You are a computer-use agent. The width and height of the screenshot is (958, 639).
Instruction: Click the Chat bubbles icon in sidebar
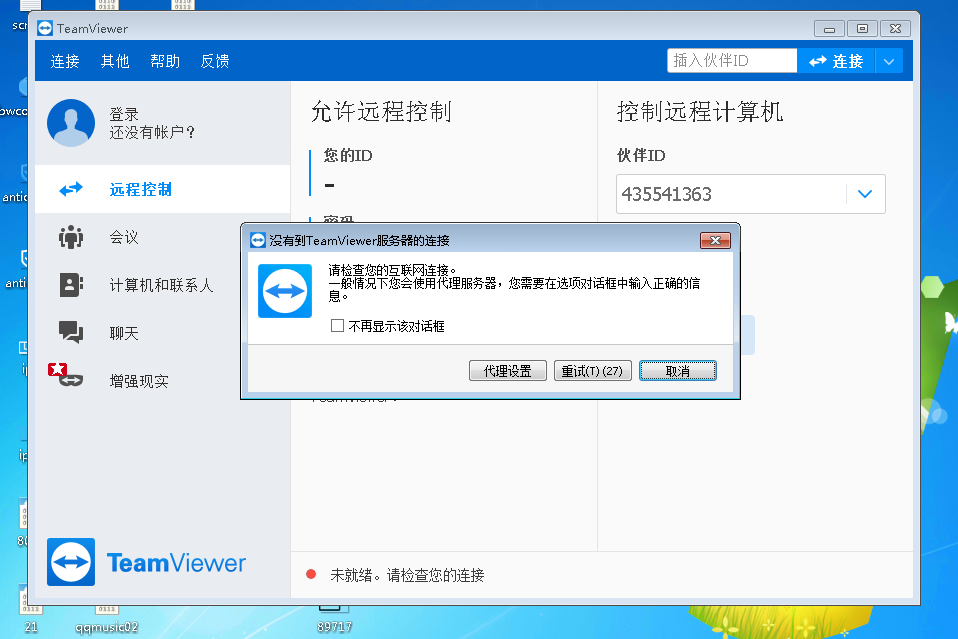(71, 333)
